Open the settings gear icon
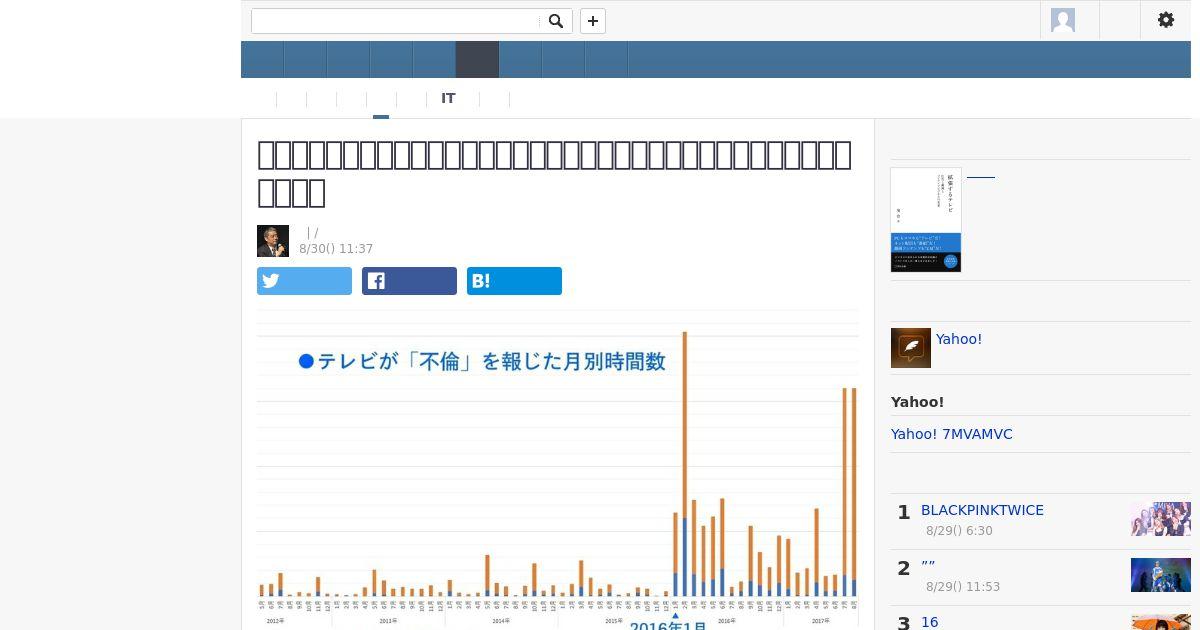The width and height of the screenshot is (1200, 630). pos(1166,20)
